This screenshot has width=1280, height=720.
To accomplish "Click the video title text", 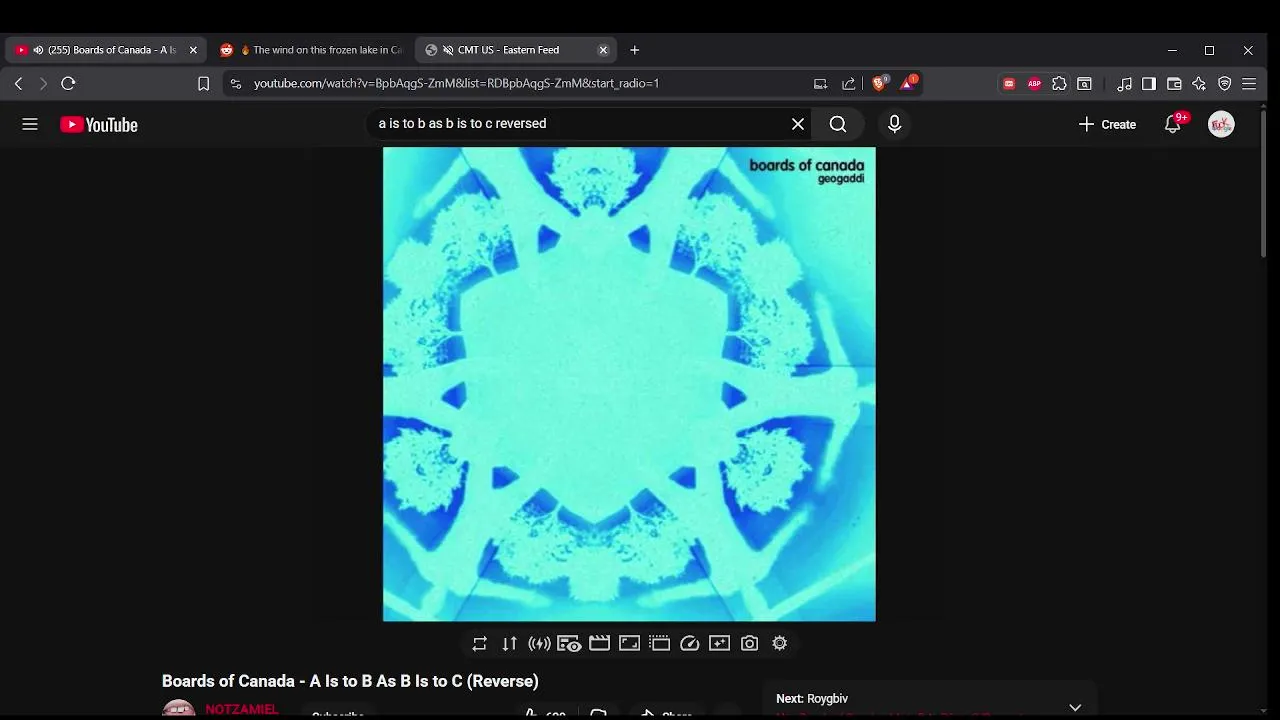I will click(350, 681).
